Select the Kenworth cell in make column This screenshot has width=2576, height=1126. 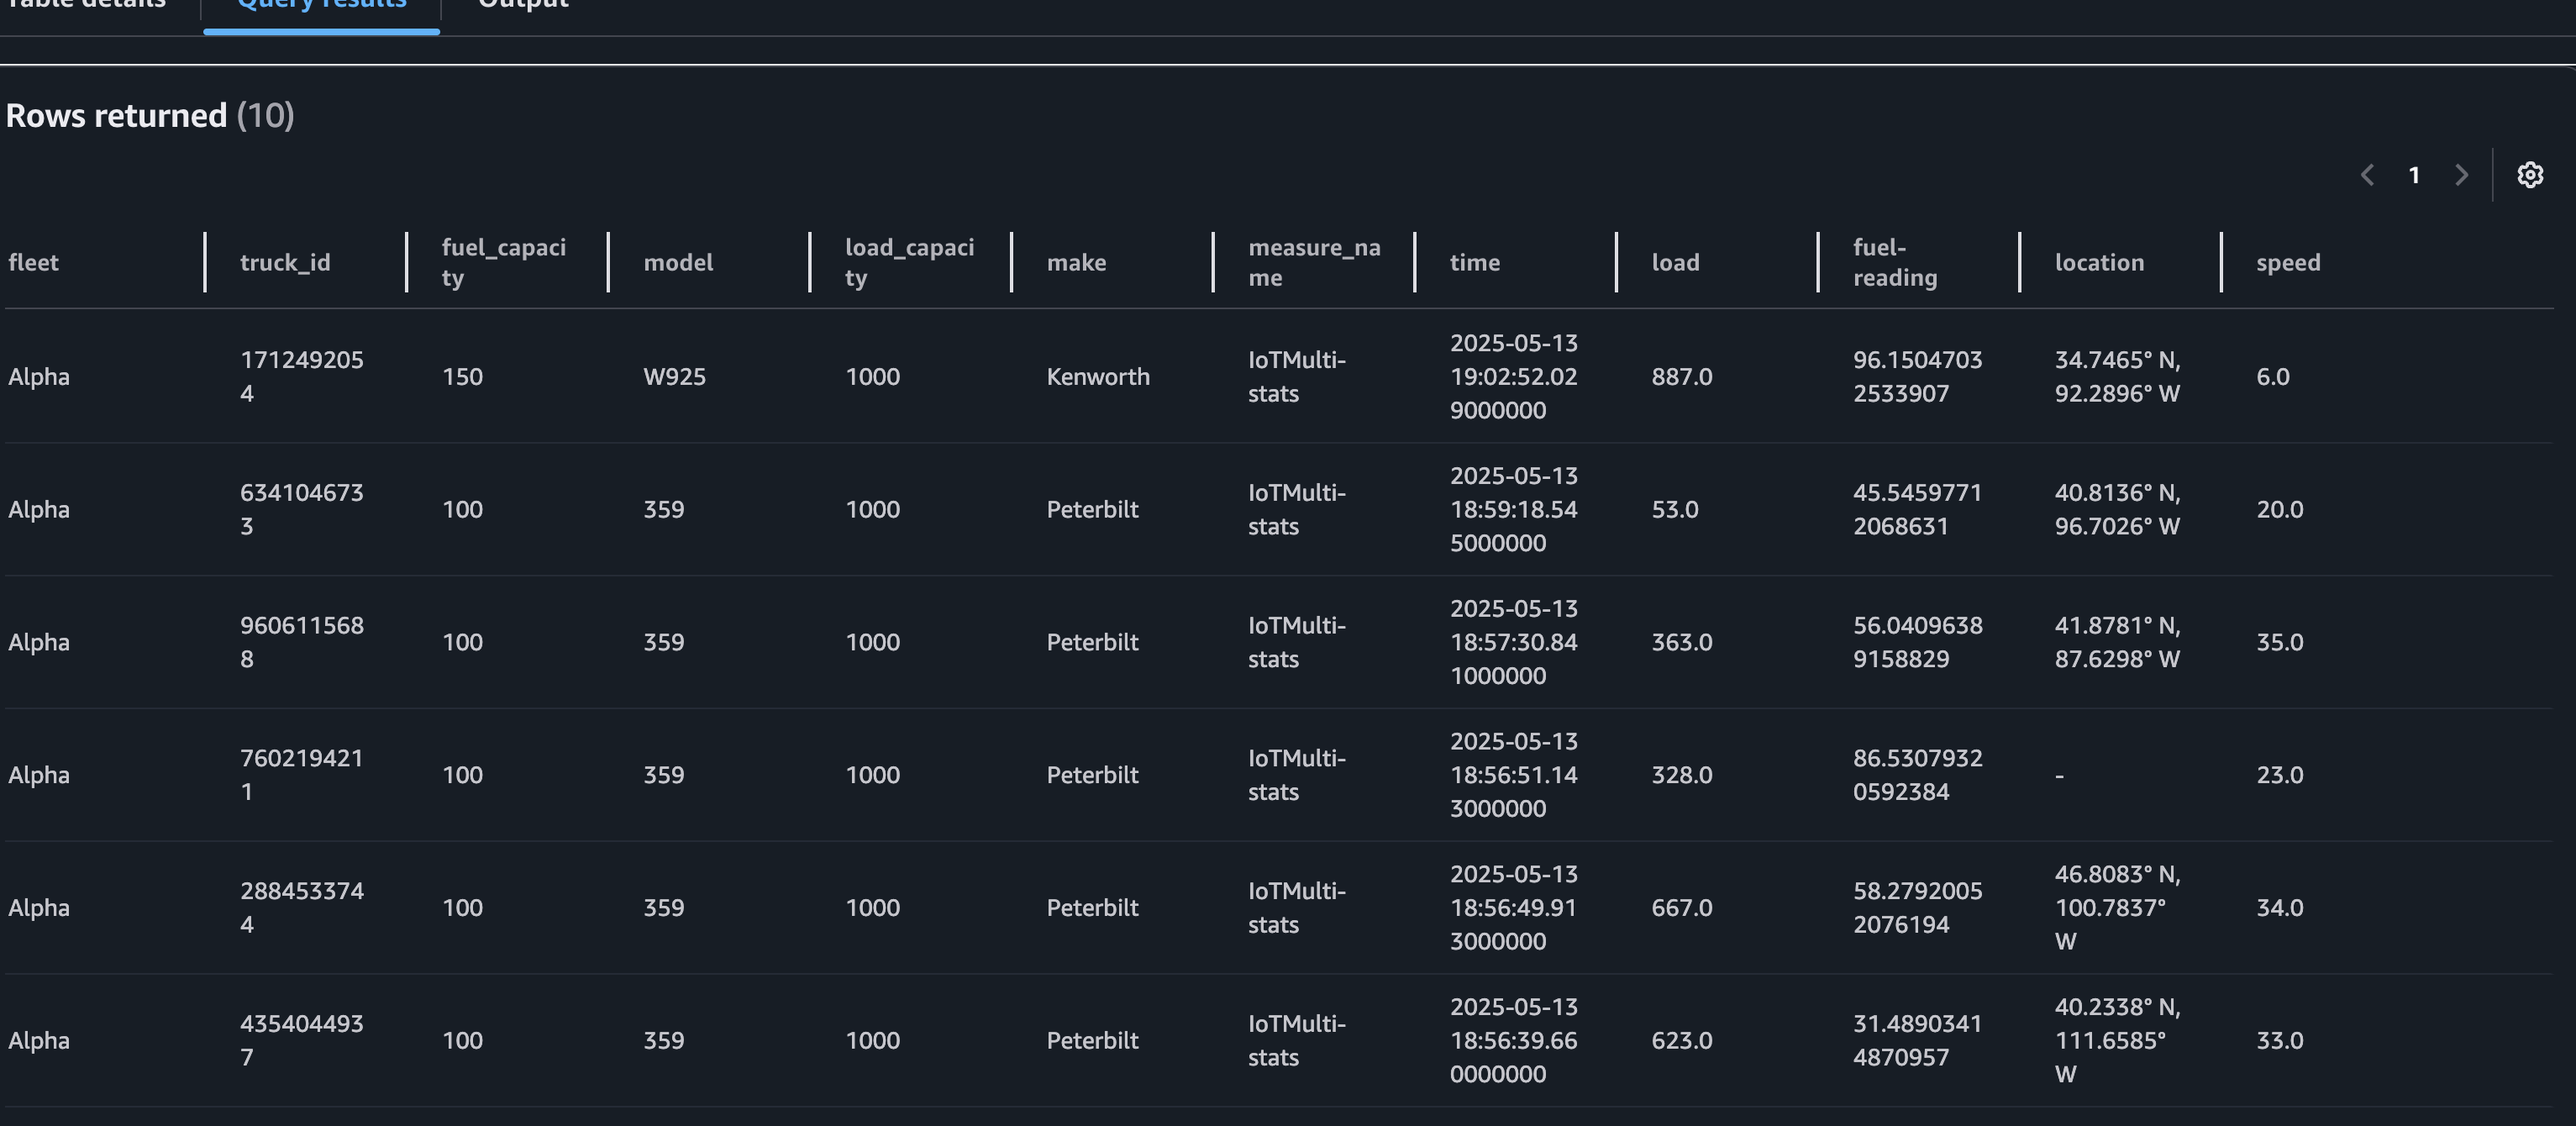tap(1098, 377)
